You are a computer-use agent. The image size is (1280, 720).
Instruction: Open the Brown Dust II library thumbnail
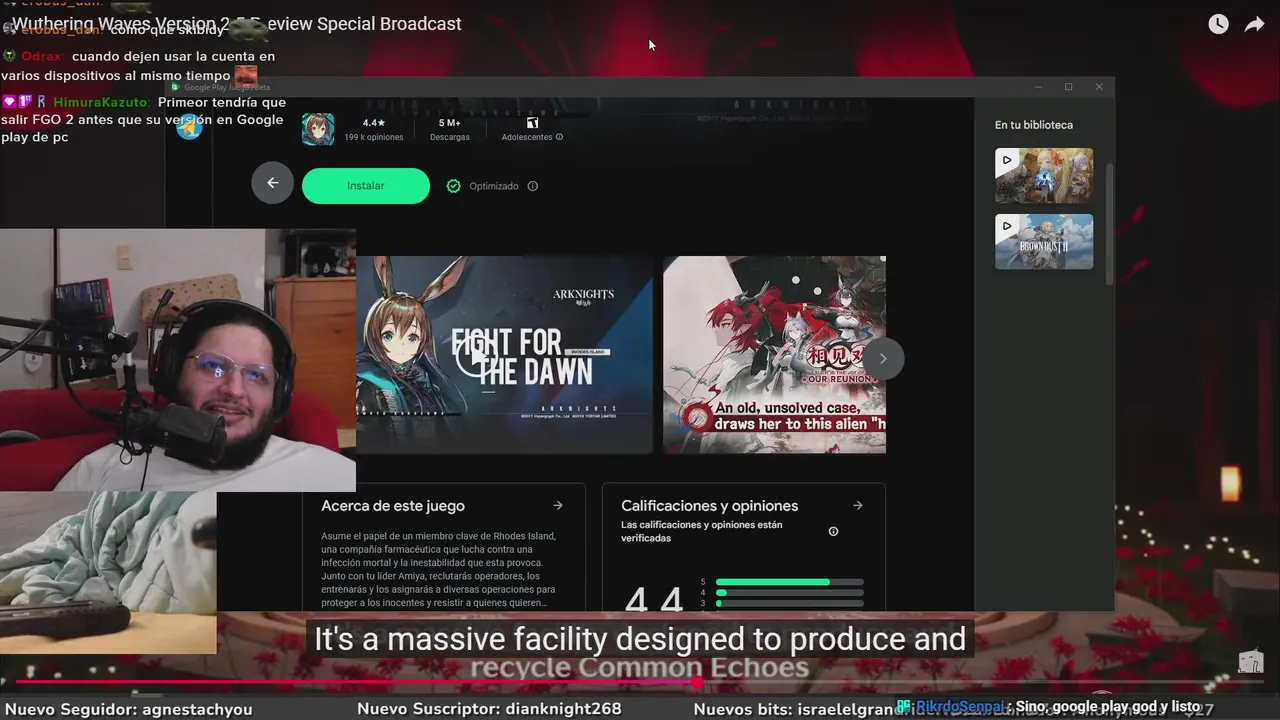click(x=1044, y=242)
